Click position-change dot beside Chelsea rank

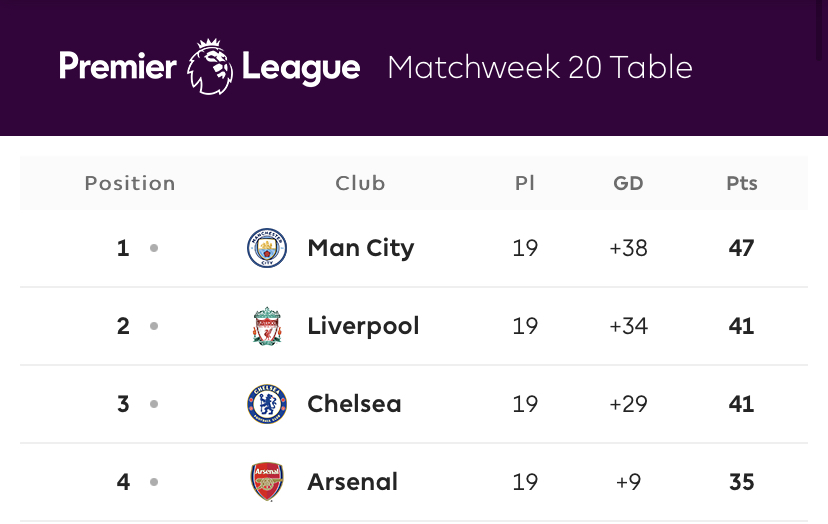click(x=154, y=404)
